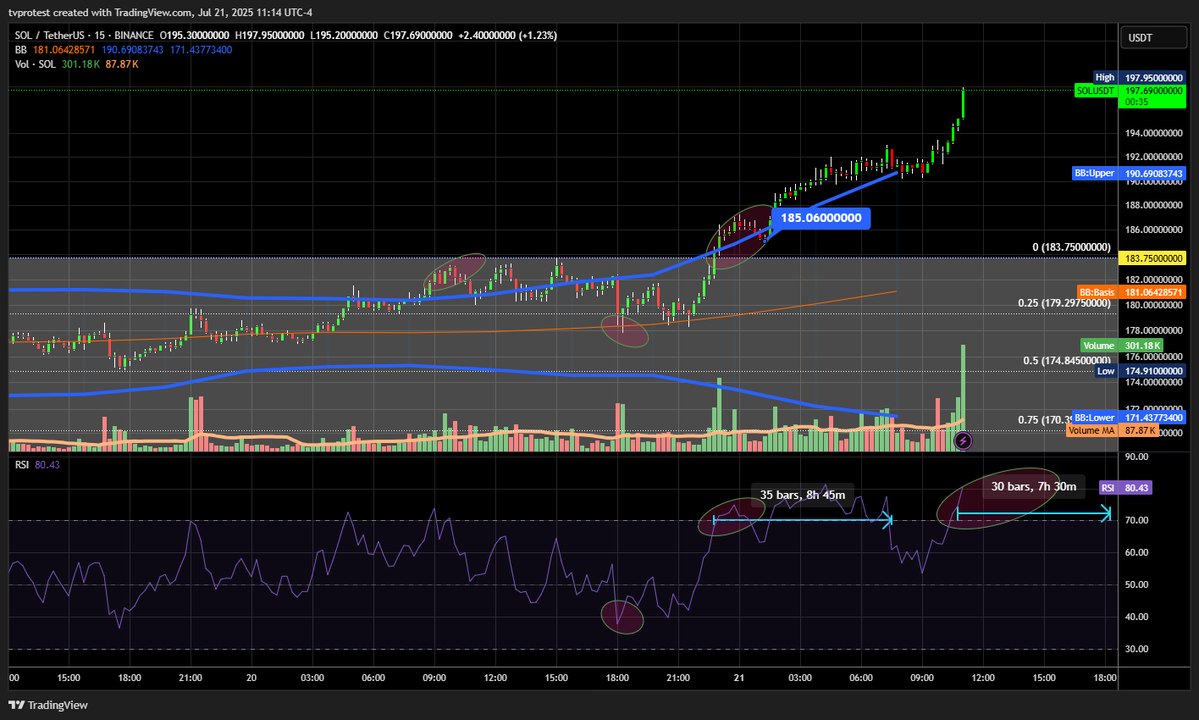Click the 194.00000000 price axis tick

point(1154,133)
